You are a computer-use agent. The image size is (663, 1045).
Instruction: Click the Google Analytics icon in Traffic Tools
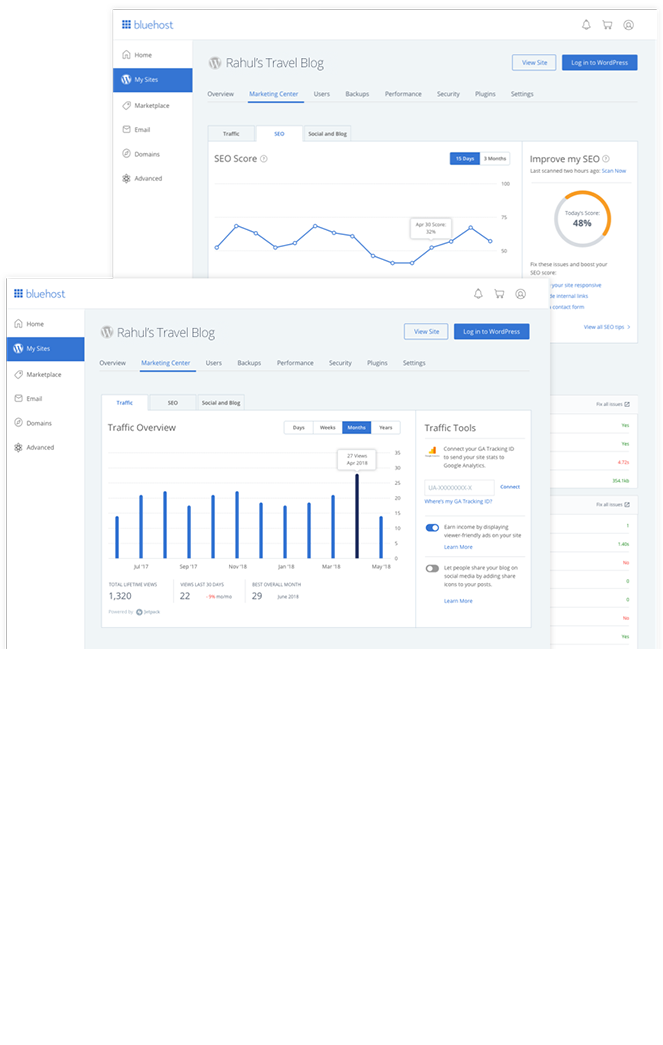[432, 451]
